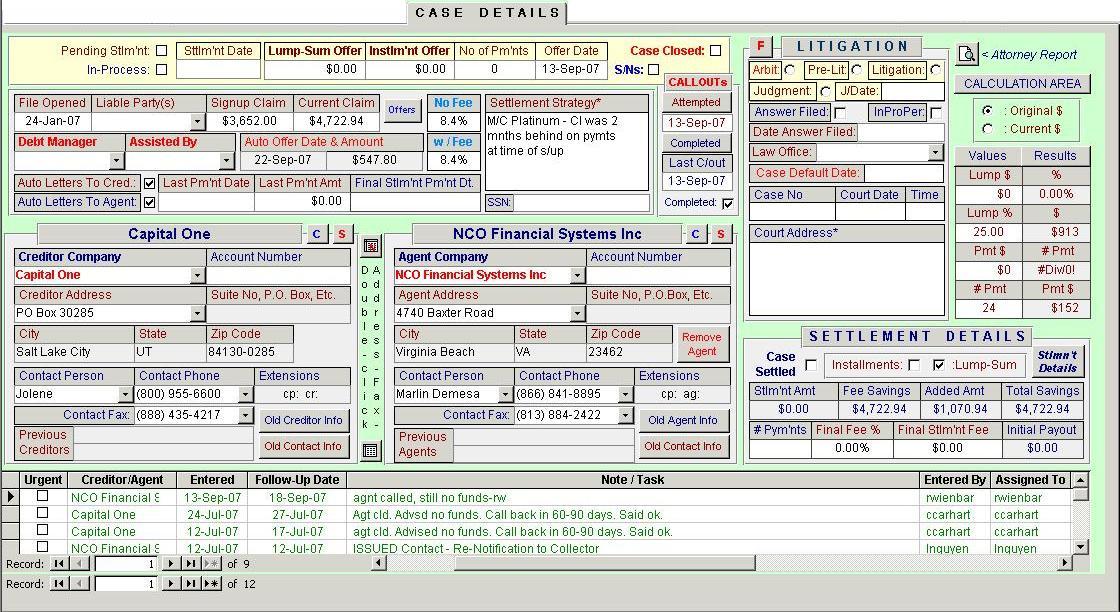
Task: Expand Creditor Company Capital One dropdown
Action: (198, 276)
